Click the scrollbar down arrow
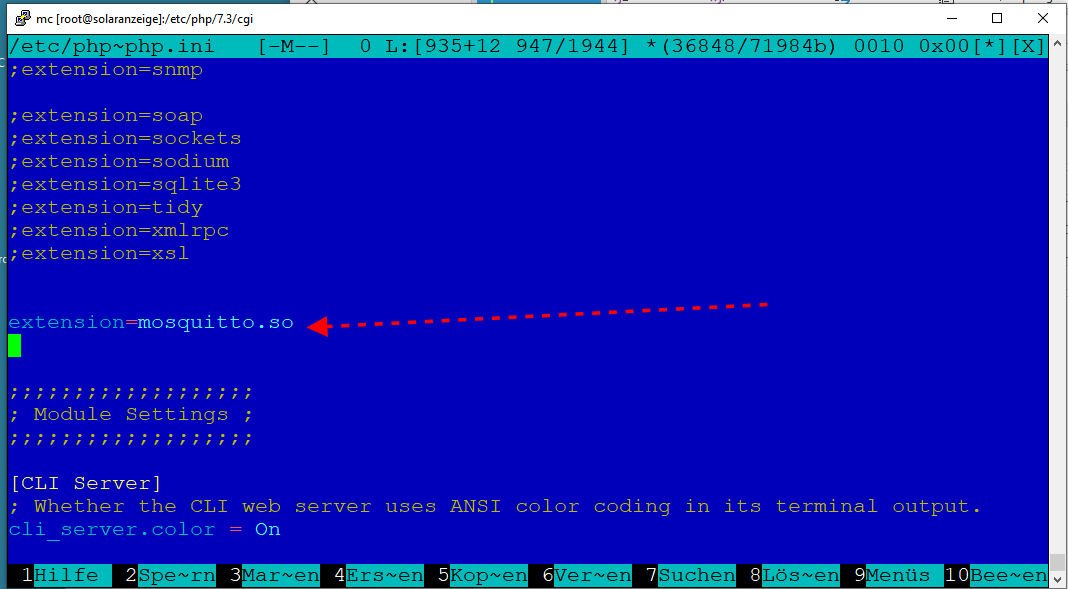The image size is (1068, 589). [1058, 580]
